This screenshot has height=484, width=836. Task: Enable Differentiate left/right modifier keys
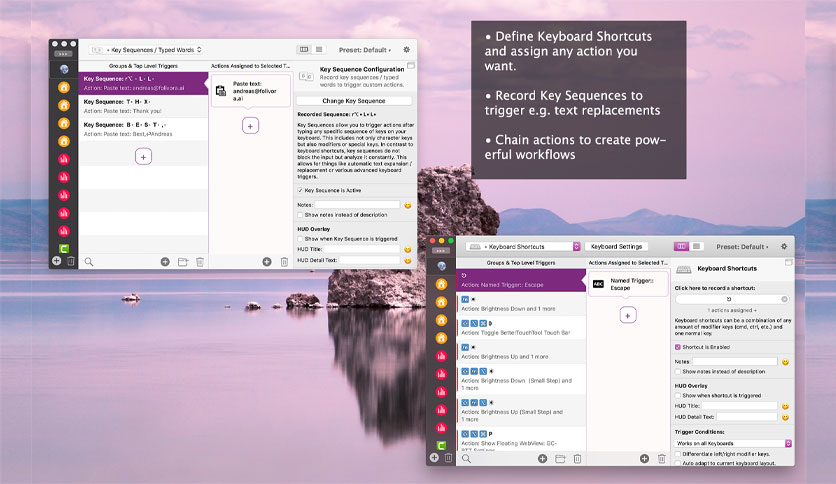(x=678, y=454)
